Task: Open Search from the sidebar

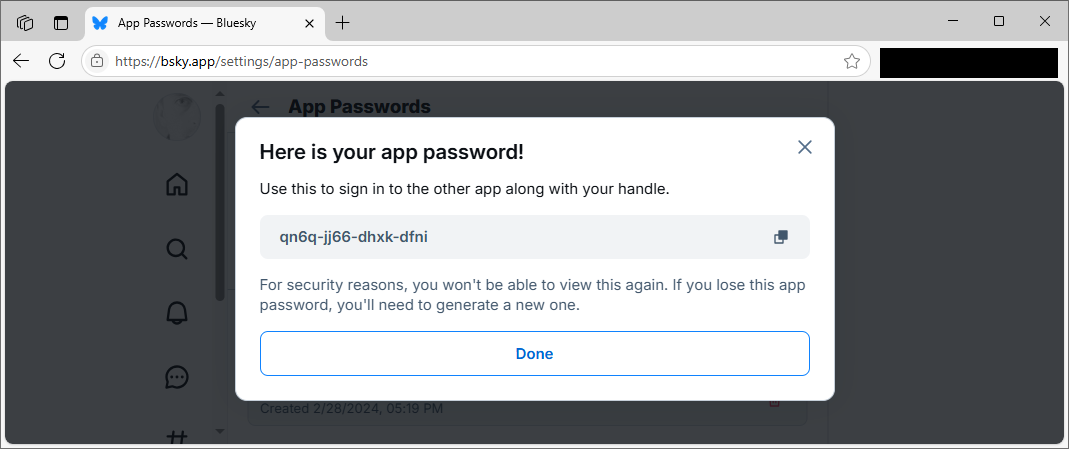Action: coord(177,249)
